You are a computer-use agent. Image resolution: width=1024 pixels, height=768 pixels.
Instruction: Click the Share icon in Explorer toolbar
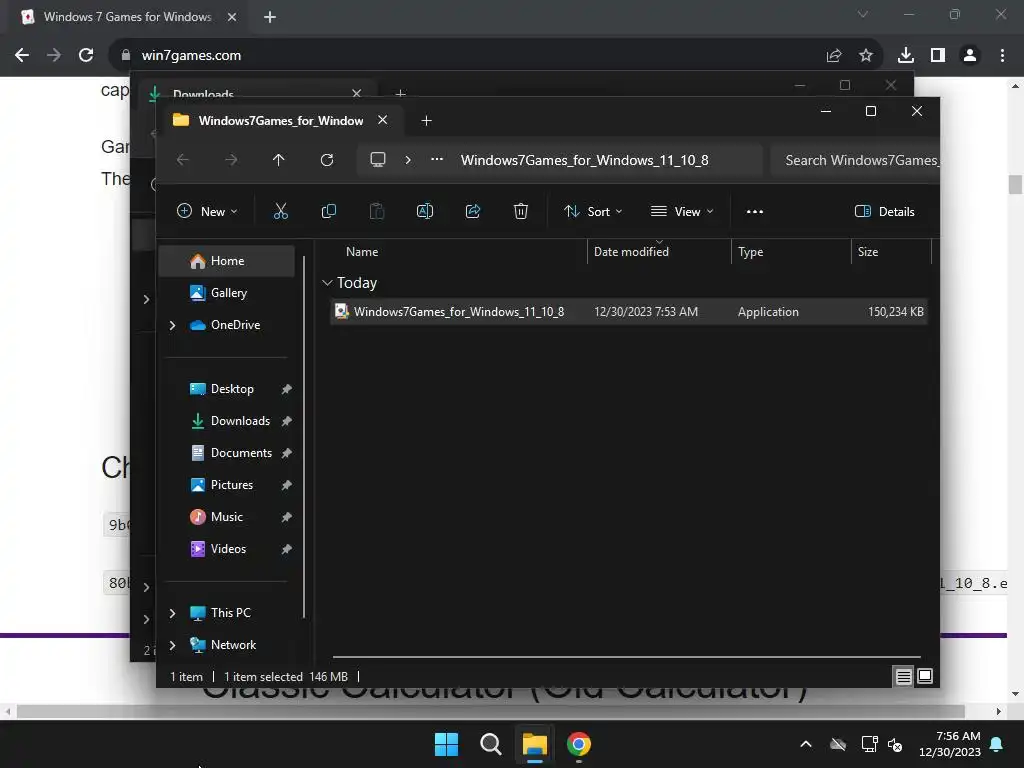pyautogui.click(x=473, y=212)
